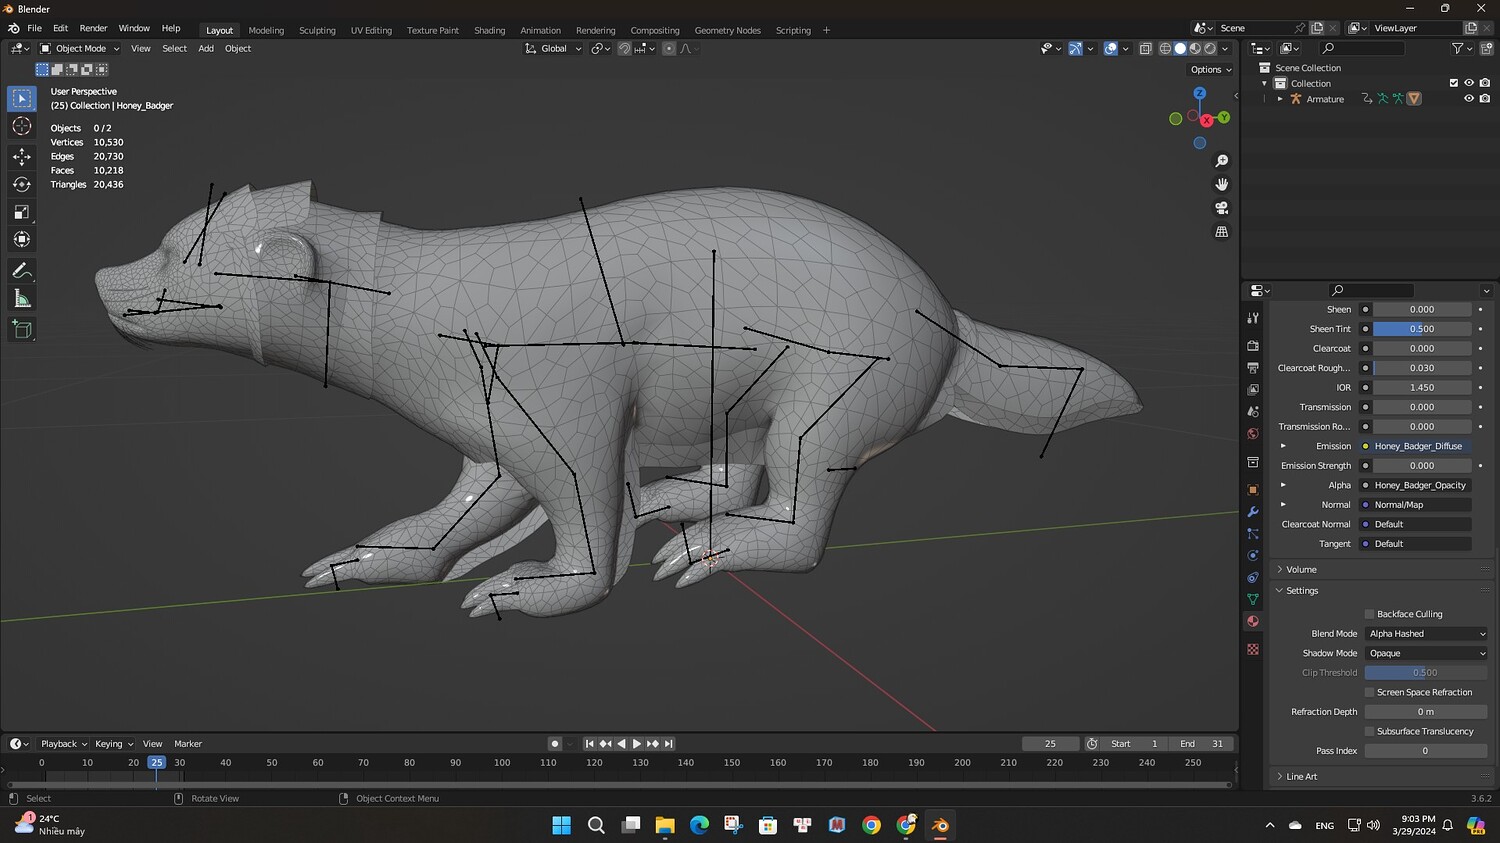The image size is (1500, 843).
Task: Switch to the Sculpting workspace tab
Action: 317,30
